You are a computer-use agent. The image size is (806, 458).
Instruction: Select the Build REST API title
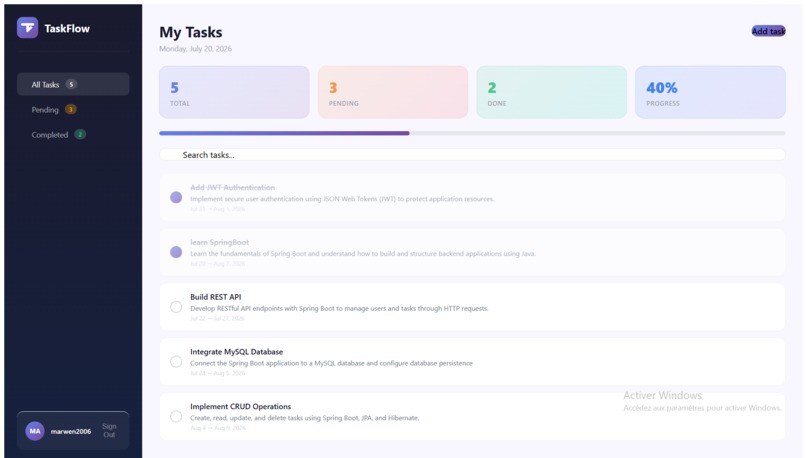click(215, 297)
